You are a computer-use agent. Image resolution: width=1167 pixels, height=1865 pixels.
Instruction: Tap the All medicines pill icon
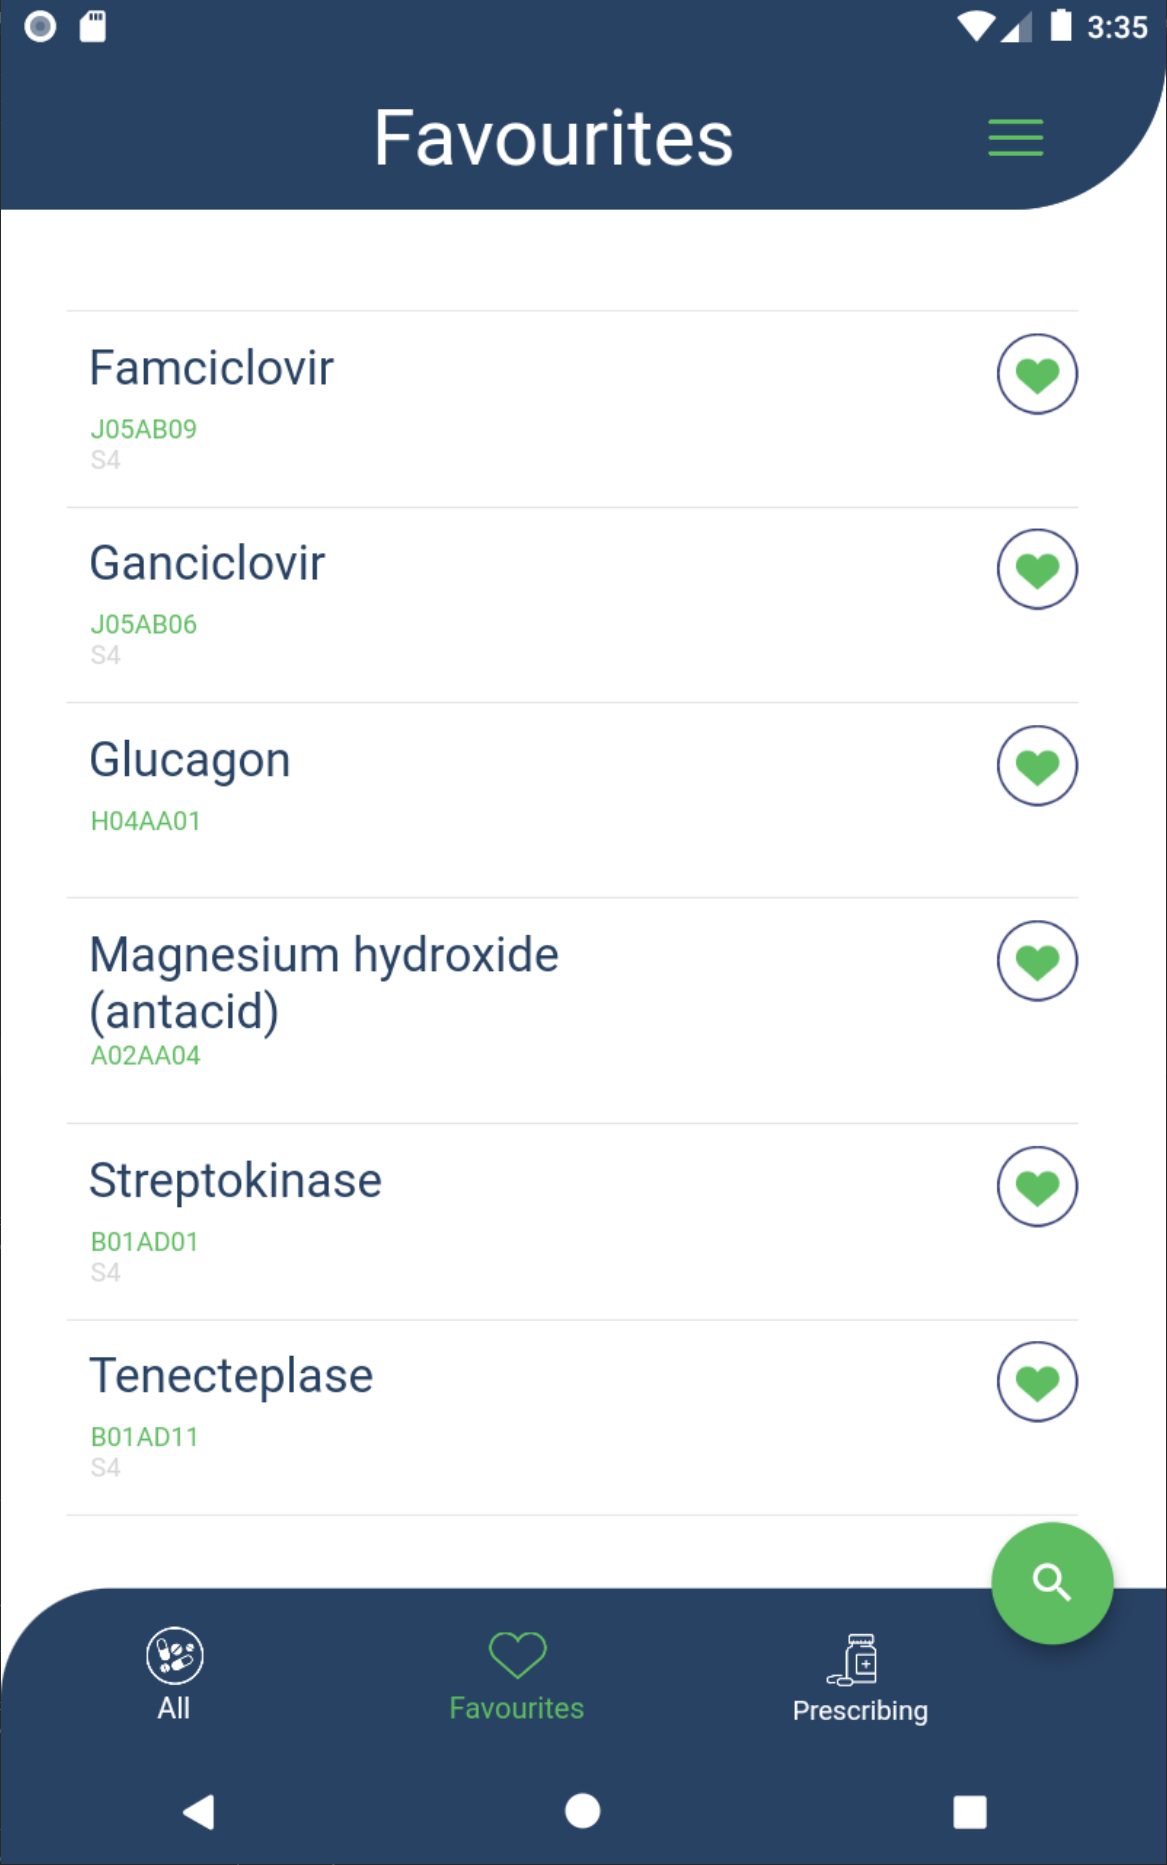click(x=174, y=1655)
